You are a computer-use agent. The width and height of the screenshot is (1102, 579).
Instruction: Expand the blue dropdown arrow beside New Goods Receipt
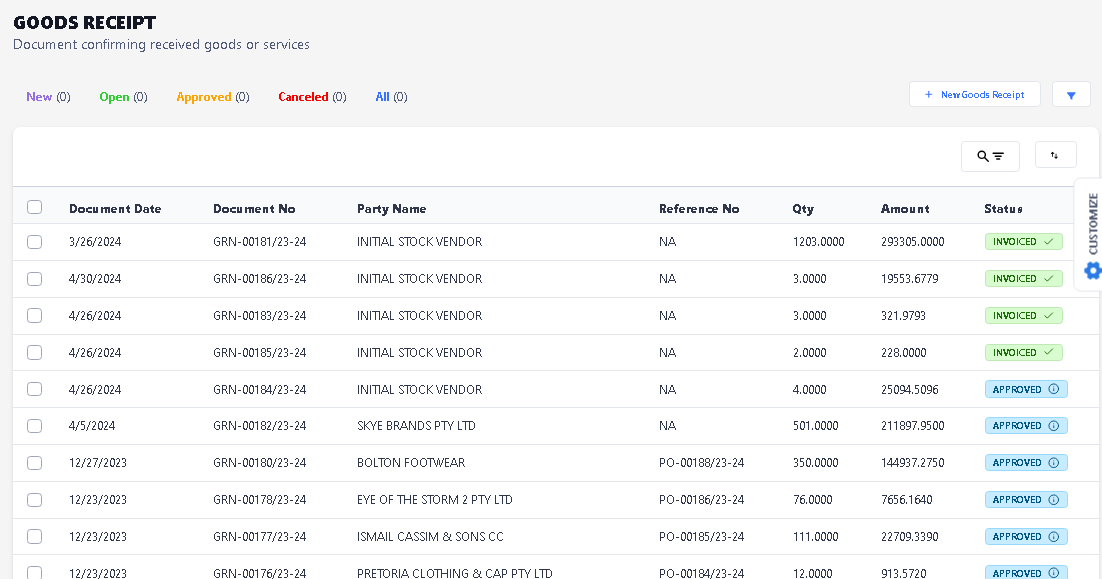coord(1071,95)
